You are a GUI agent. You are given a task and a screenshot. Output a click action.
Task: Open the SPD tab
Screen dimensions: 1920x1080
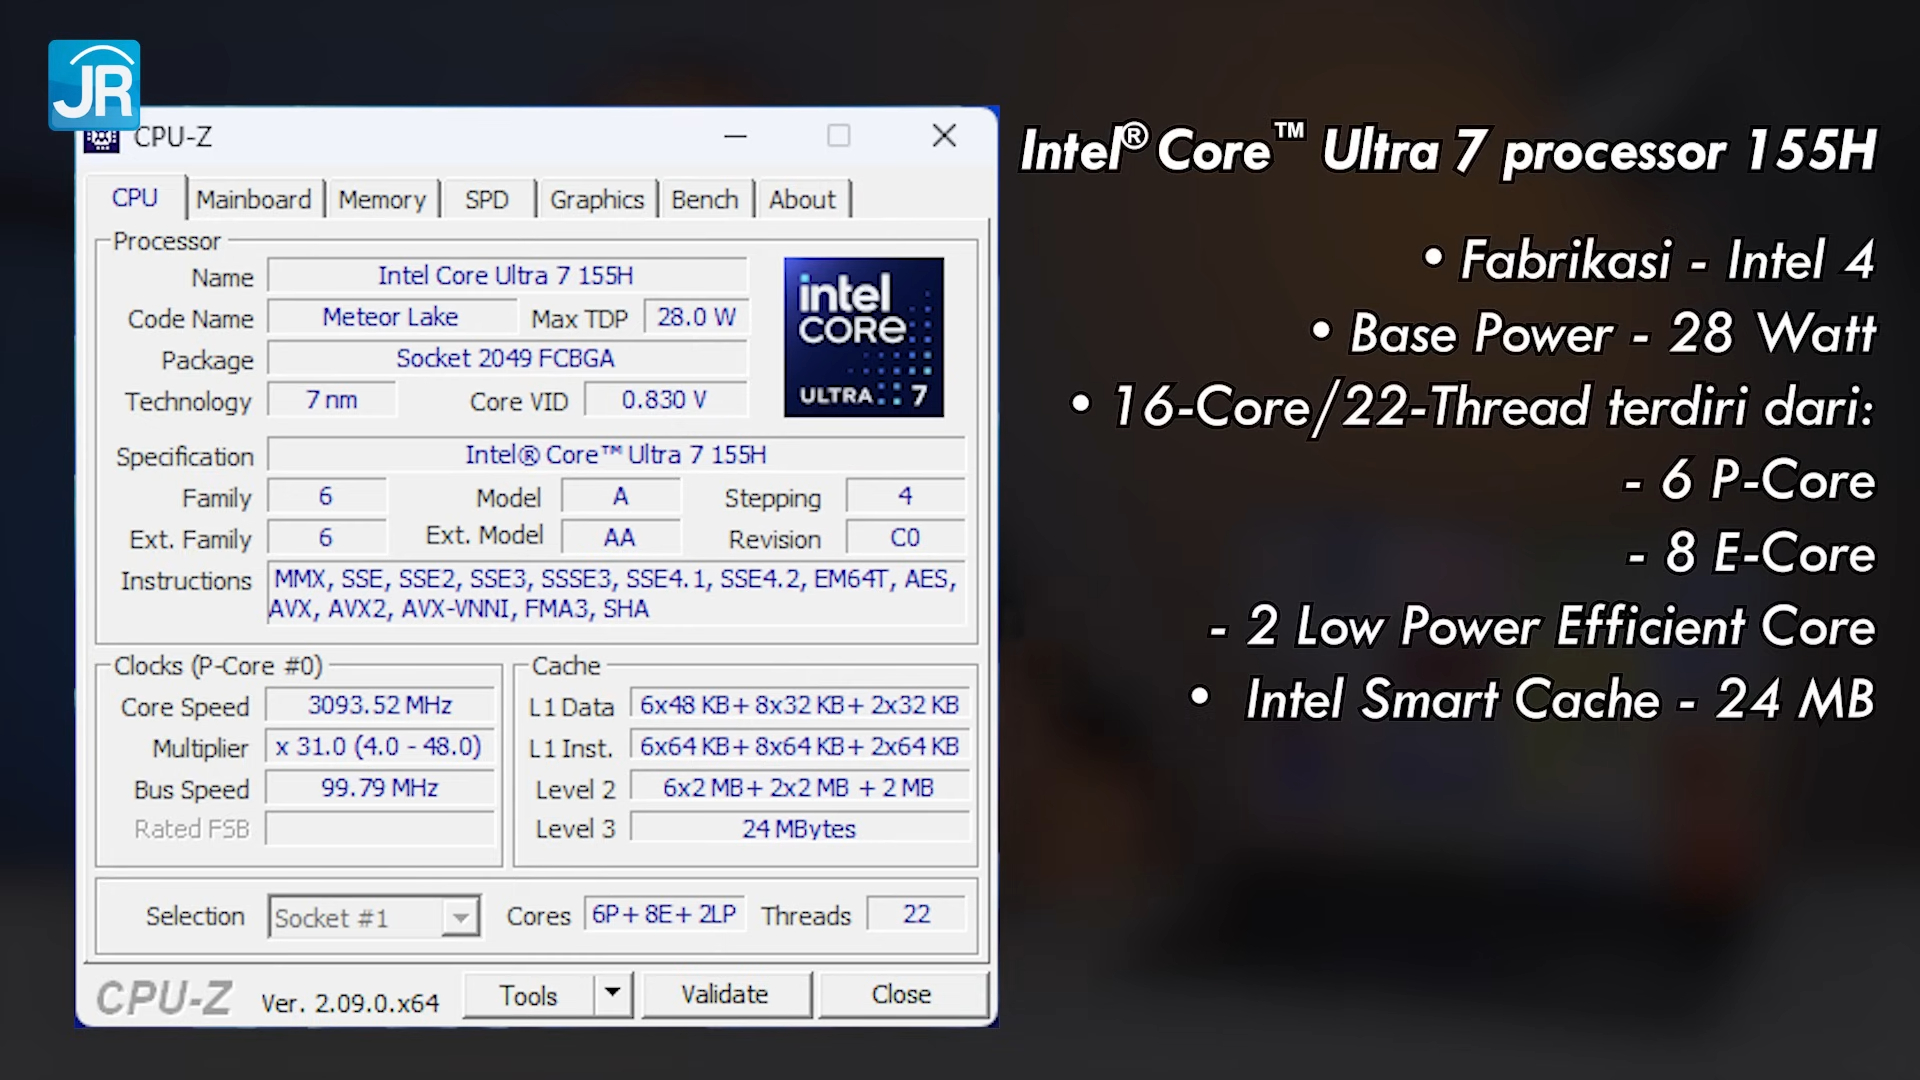(487, 199)
